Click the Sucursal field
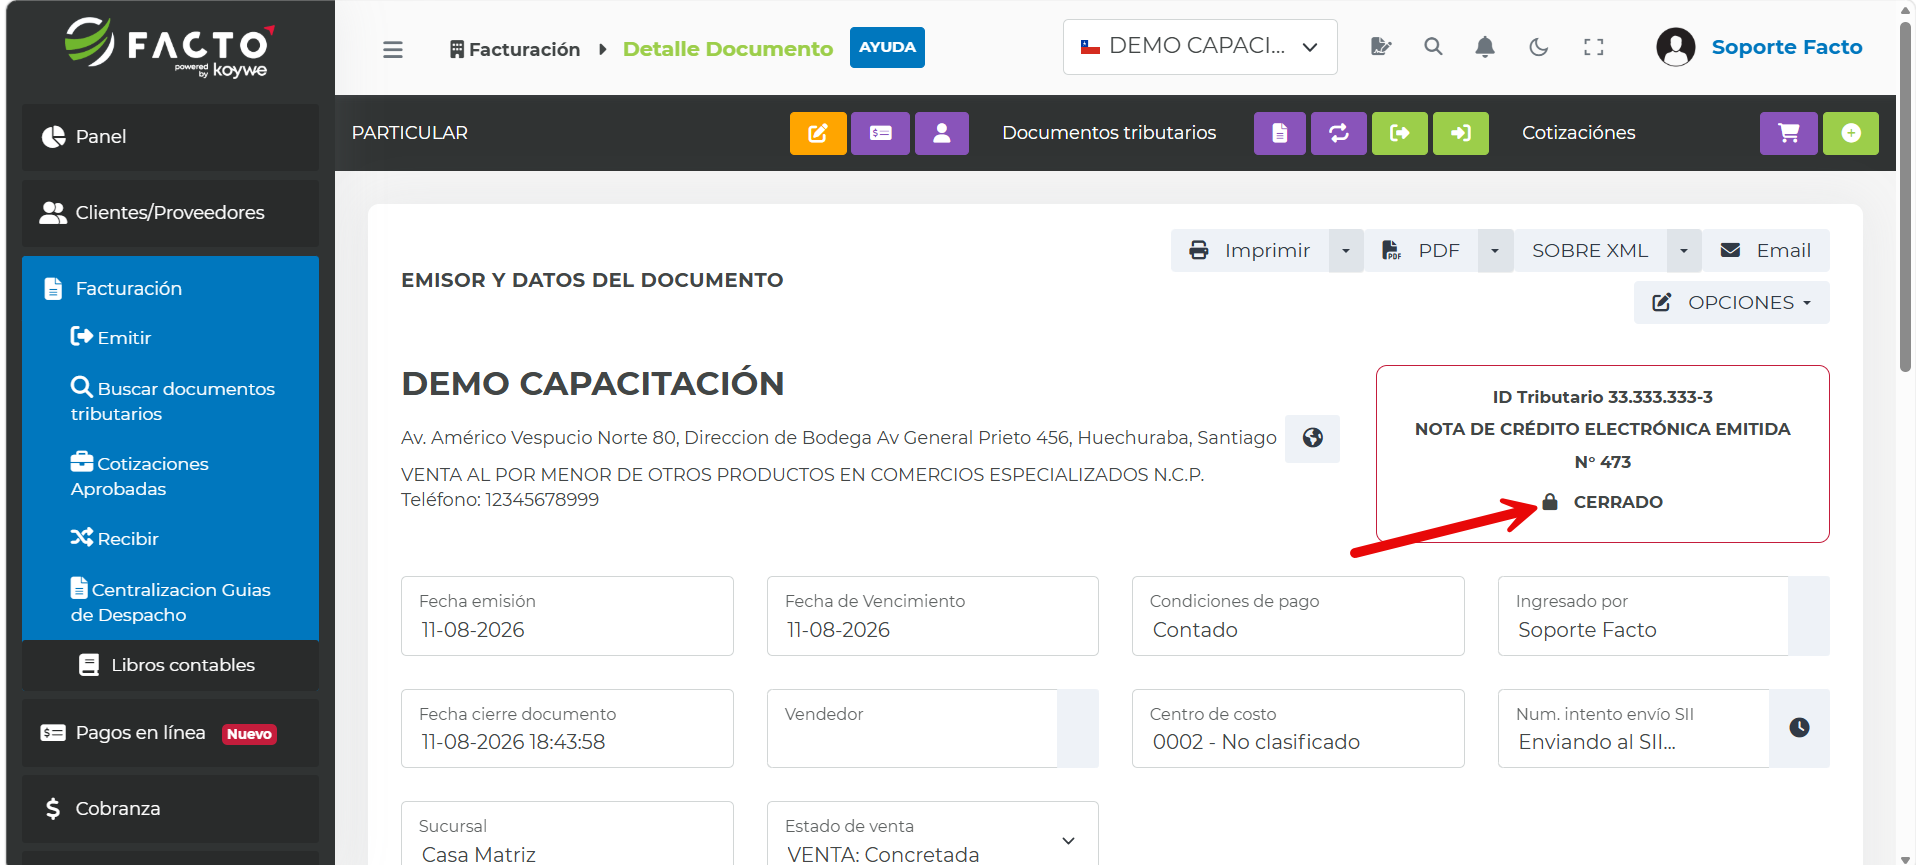This screenshot has height=865, width=1919. point(567,834)
